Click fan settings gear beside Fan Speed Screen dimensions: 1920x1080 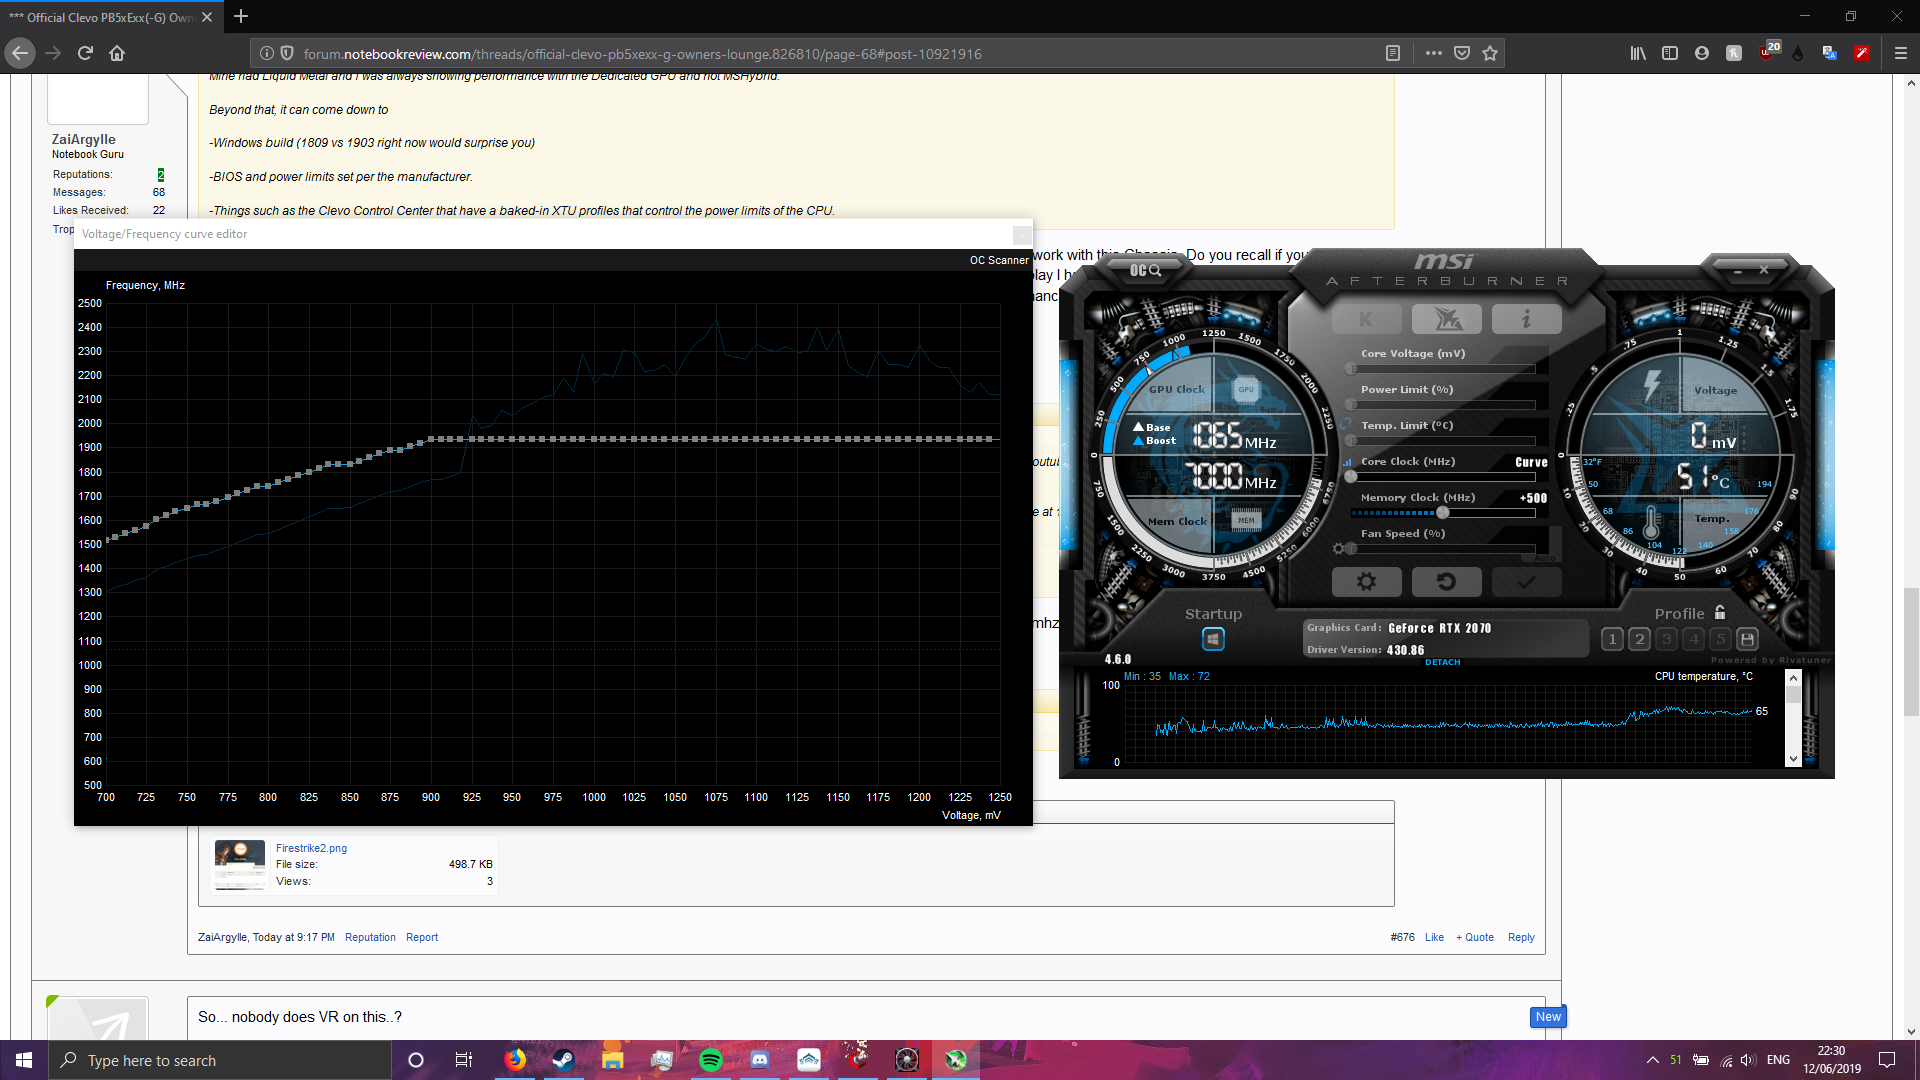point(1338,549)
